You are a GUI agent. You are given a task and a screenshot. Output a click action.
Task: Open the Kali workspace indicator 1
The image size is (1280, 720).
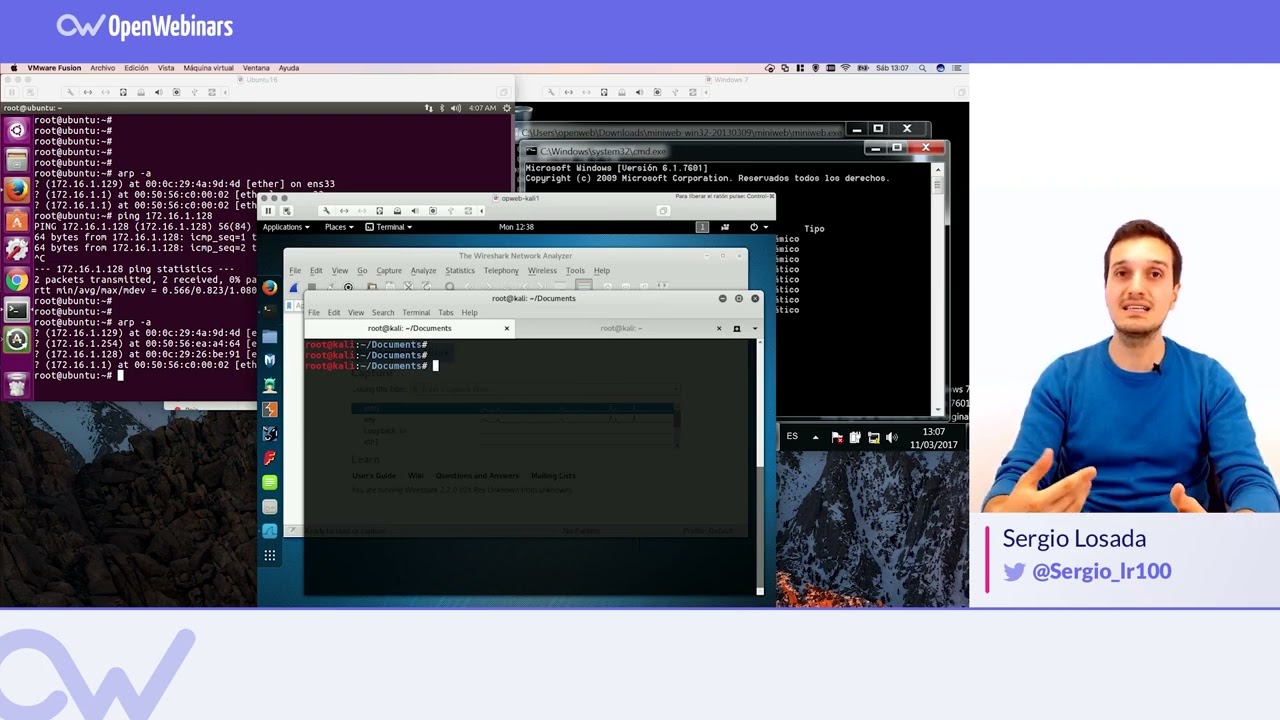(702, 227)
